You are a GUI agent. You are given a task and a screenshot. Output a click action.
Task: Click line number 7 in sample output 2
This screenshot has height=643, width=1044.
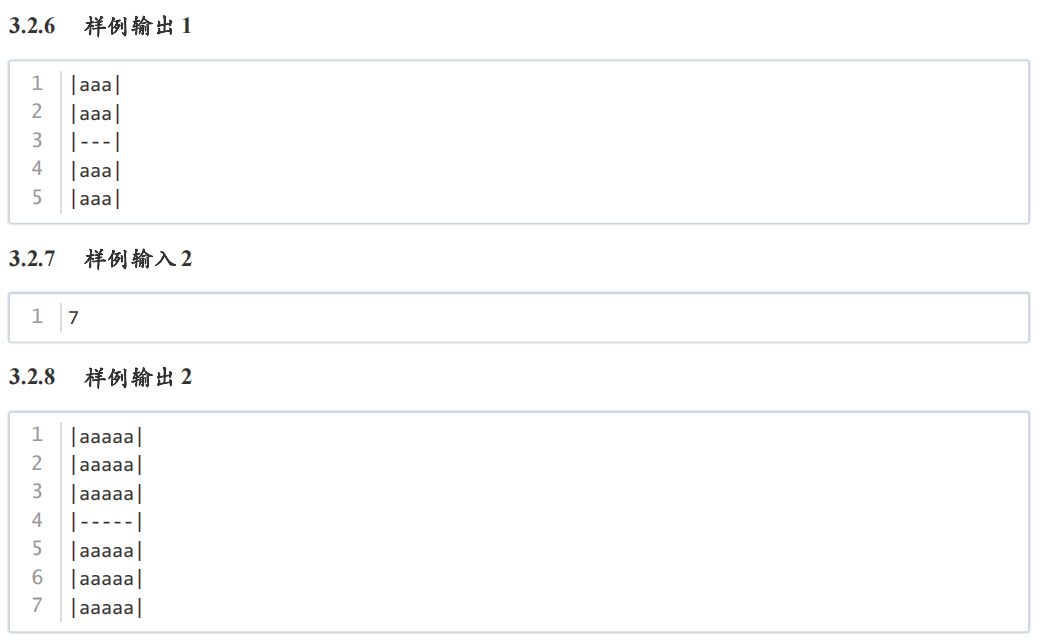click(37, 605)
